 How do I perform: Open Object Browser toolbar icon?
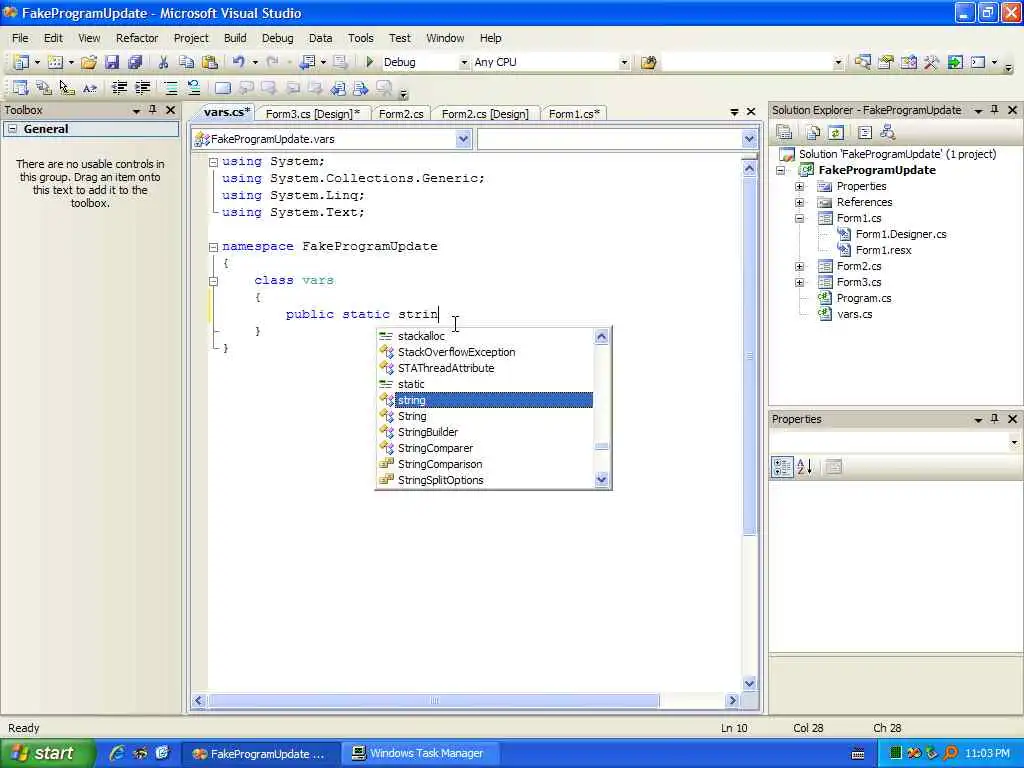[908, 62]
